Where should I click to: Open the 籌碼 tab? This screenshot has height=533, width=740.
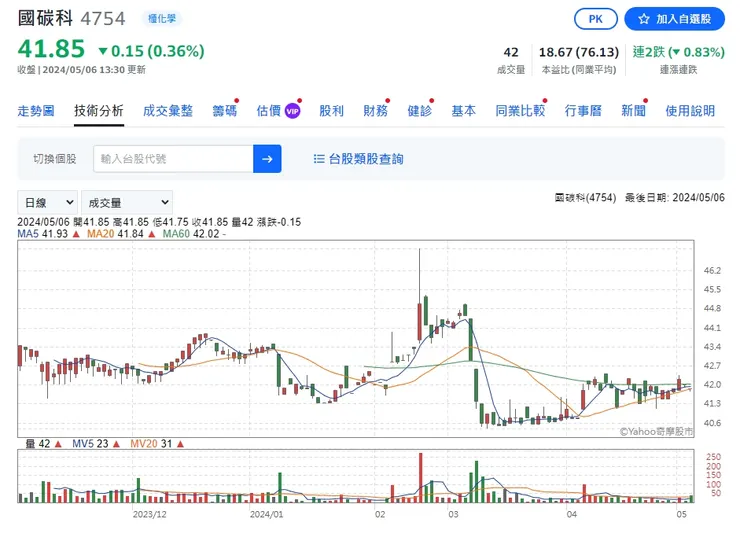pos(225,111)
